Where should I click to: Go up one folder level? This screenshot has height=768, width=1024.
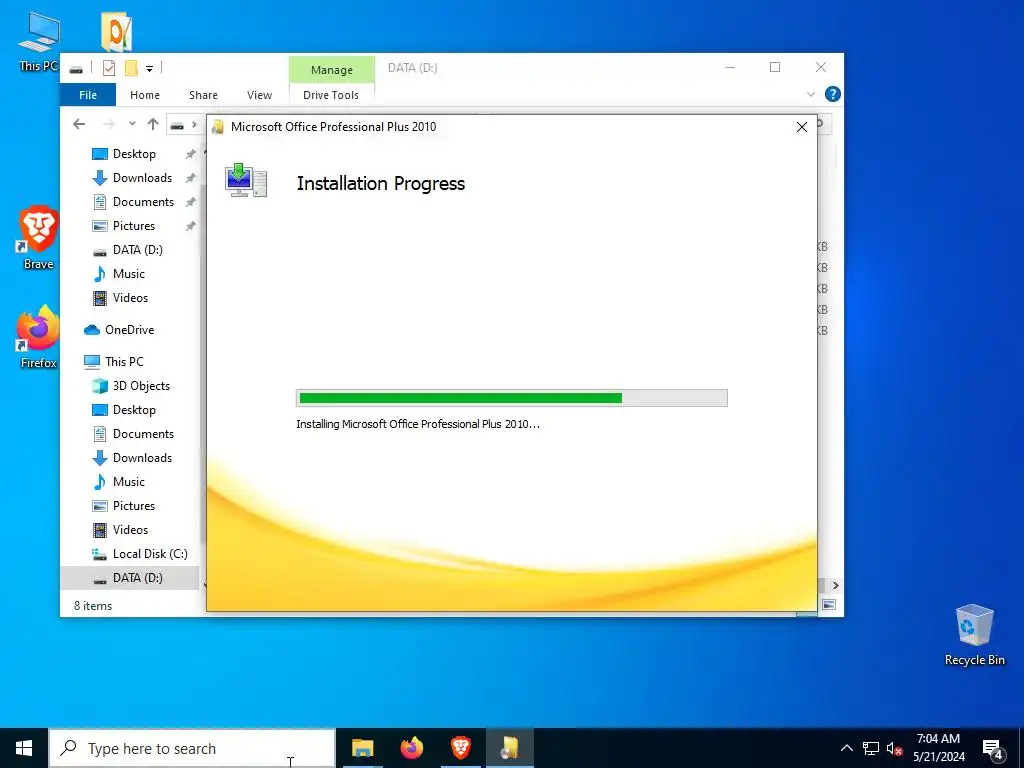tap(153, 124)
